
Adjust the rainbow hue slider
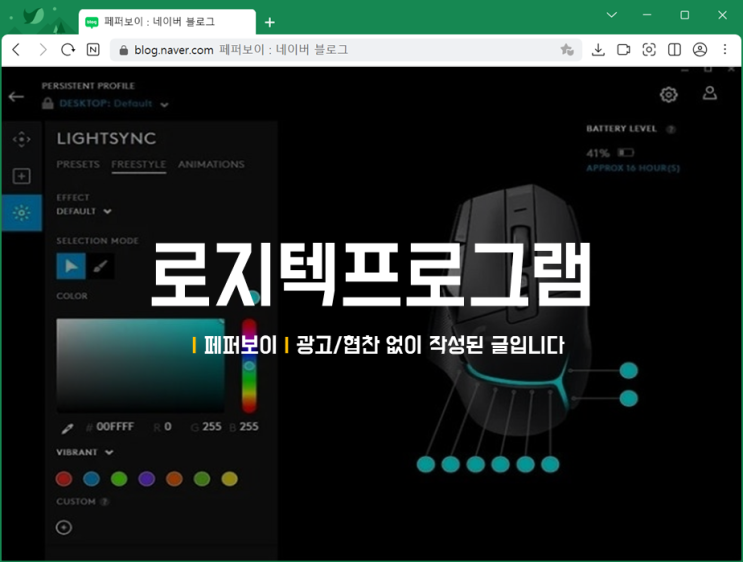click(249, 366)
